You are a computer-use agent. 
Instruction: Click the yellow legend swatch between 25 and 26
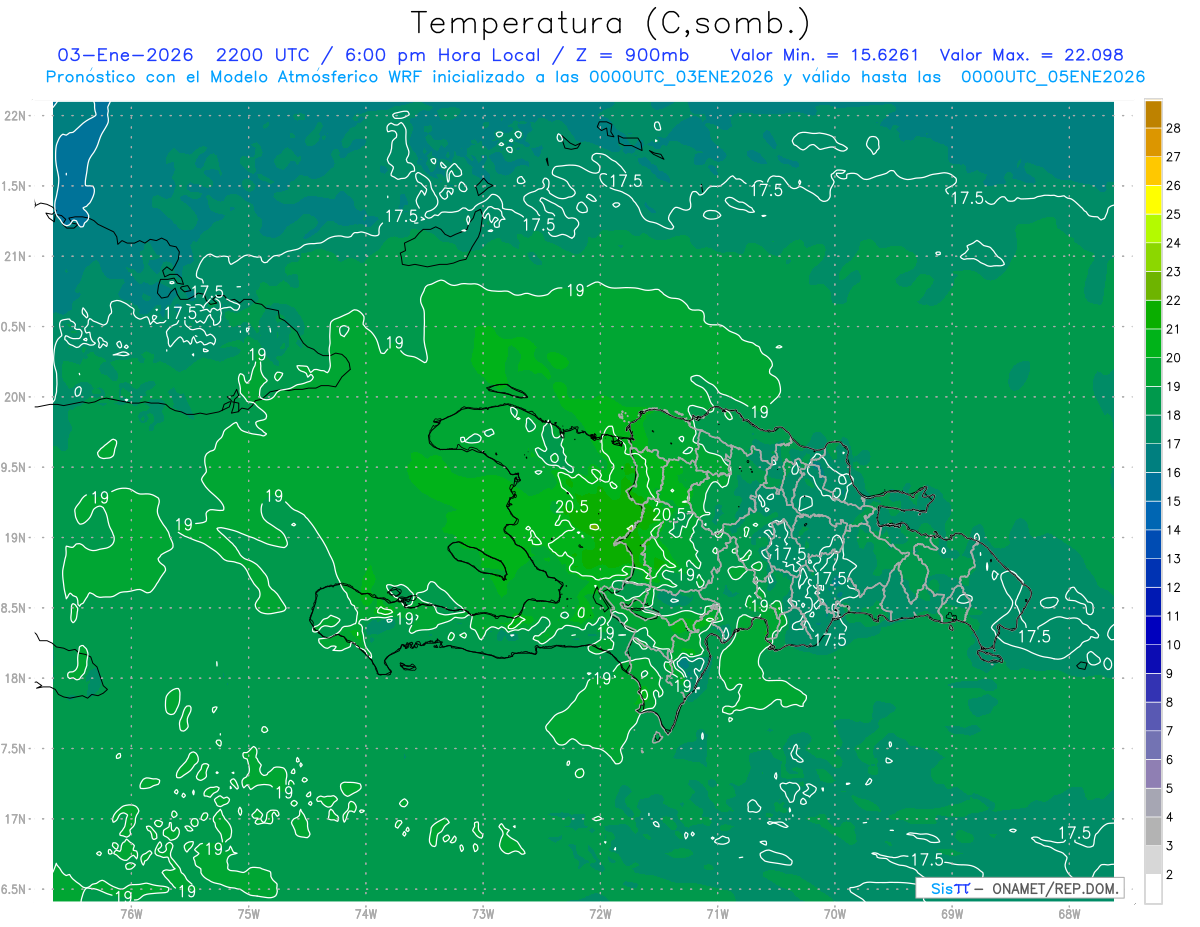(1154, 199)
